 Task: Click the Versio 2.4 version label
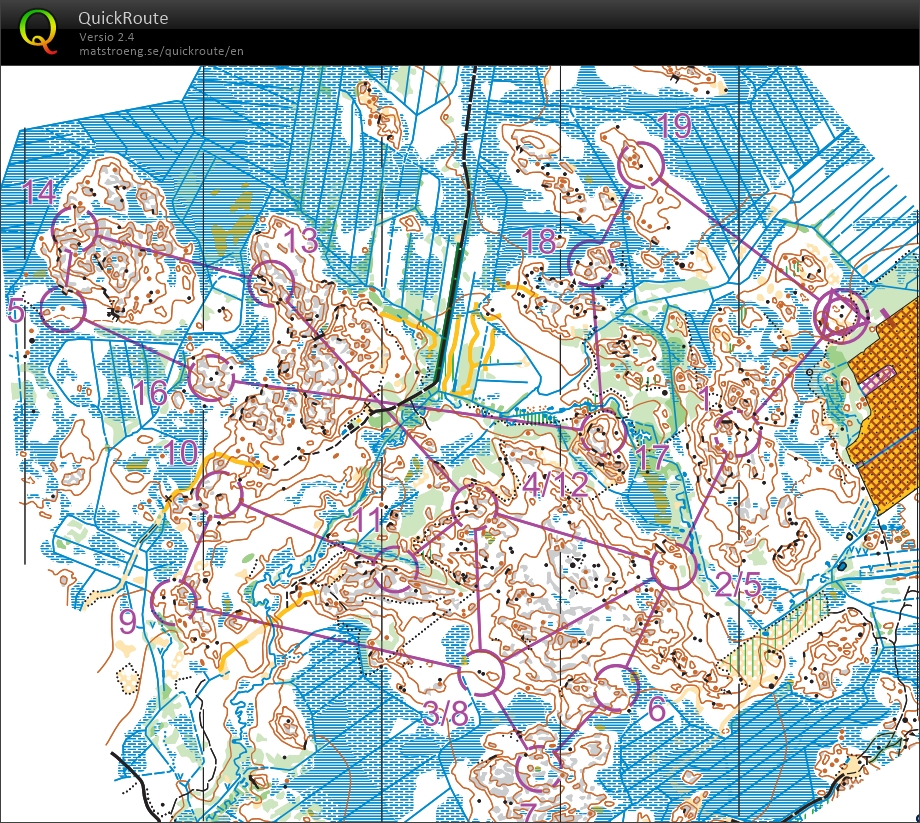click(x=107, y=38)
